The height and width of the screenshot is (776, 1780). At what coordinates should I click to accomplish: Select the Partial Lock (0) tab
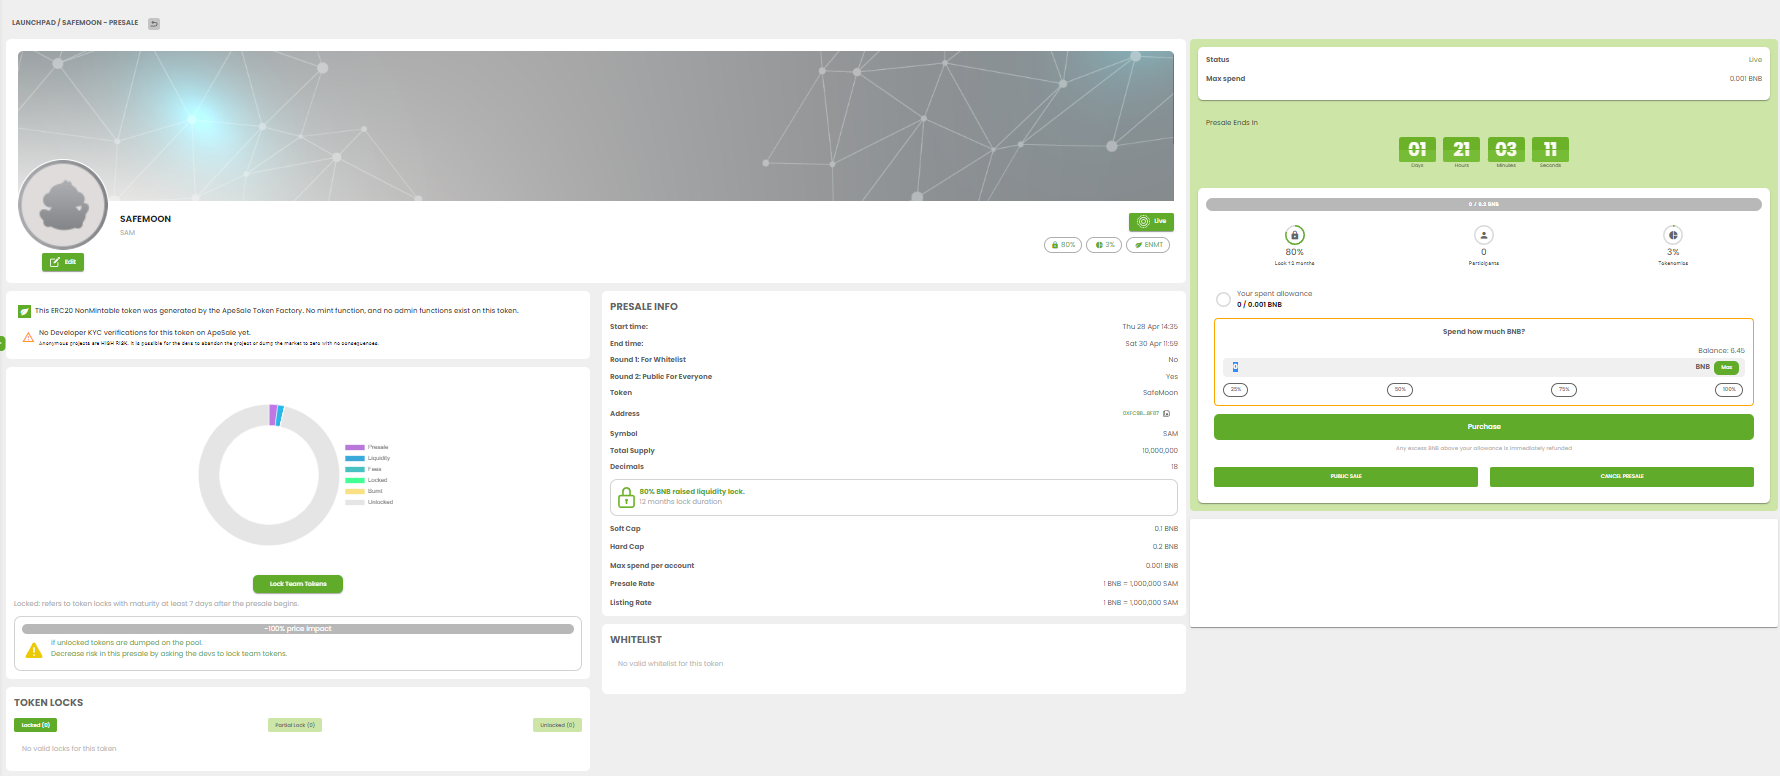point(295,725)
